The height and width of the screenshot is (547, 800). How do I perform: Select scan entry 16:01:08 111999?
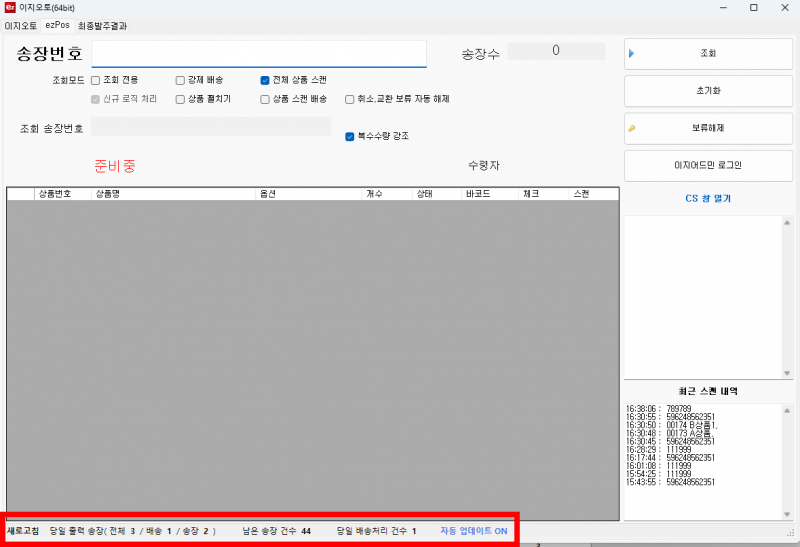[x=659, y=466]
